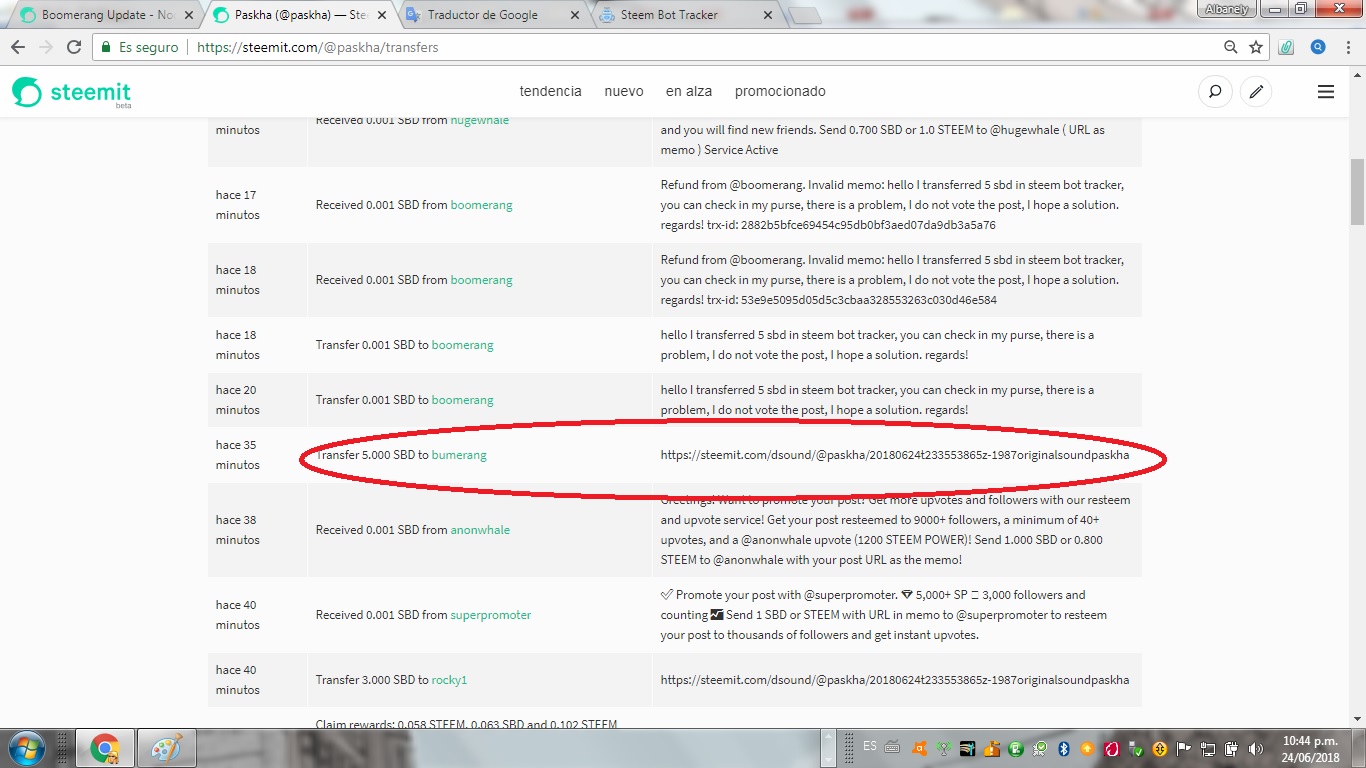The image size is (1366, 768).
Task: Click the dsound URL memo in rocky1 row
Action: [895, 680]
